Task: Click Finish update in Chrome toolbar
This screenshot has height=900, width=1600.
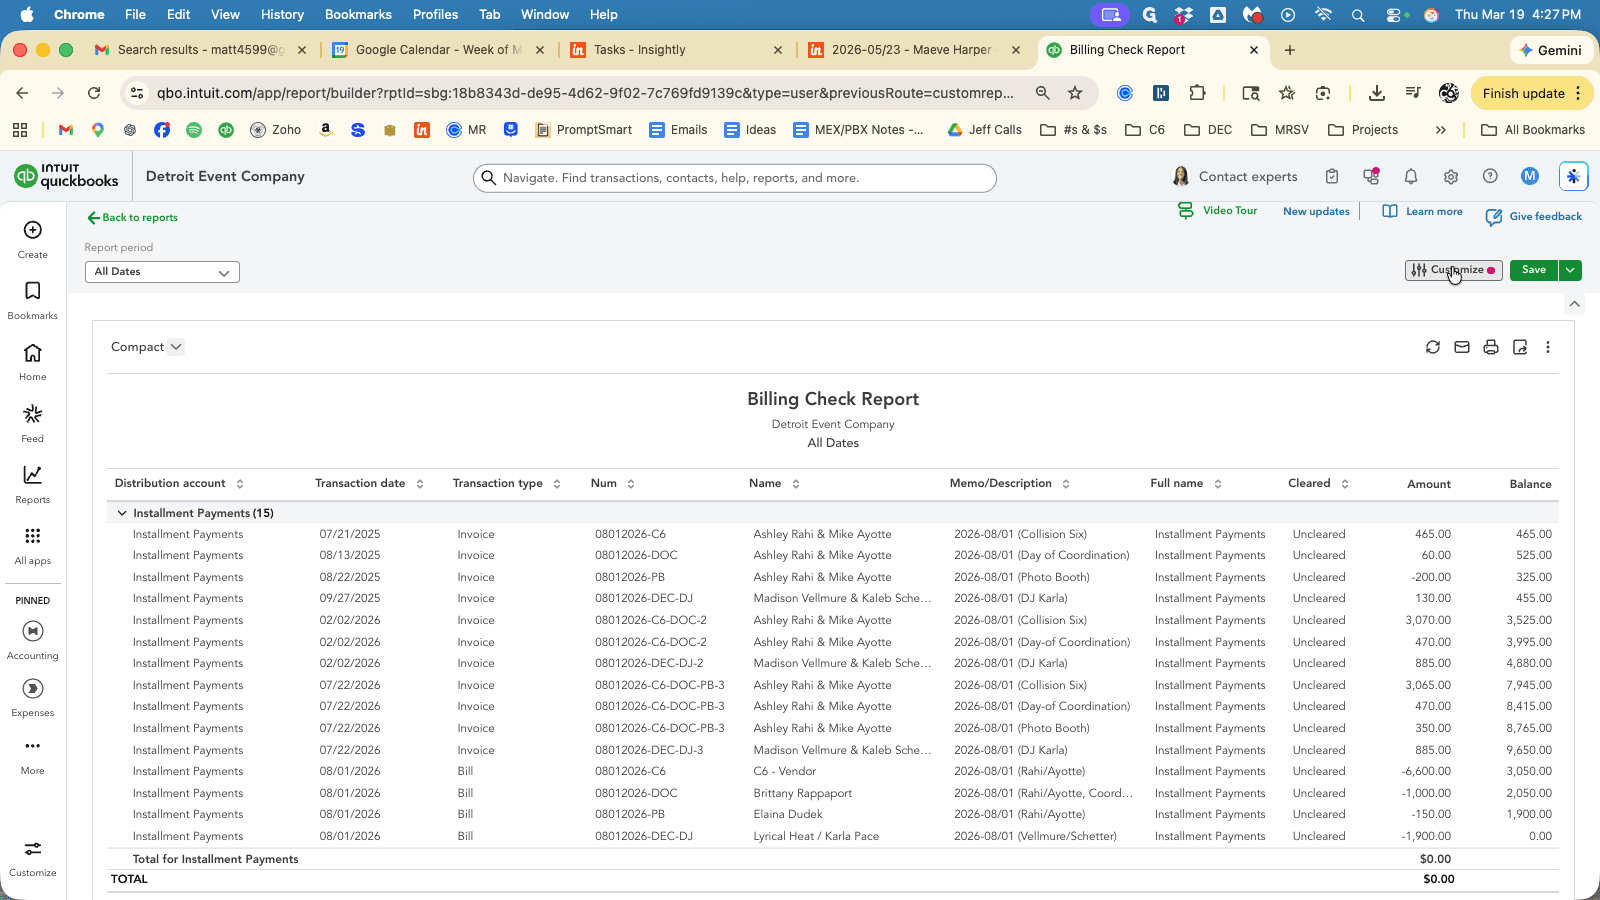Action: pyautogui.click(x=1532, y=93)
